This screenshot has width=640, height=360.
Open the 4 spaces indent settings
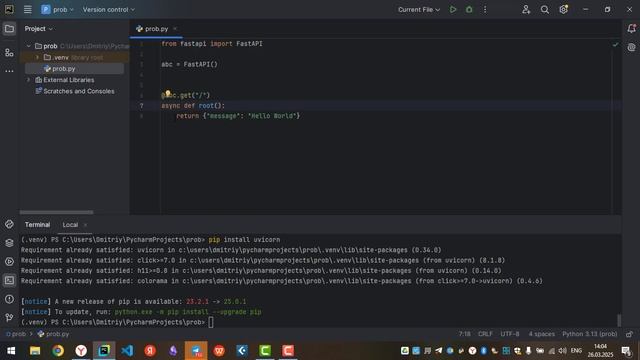point(542,334)
